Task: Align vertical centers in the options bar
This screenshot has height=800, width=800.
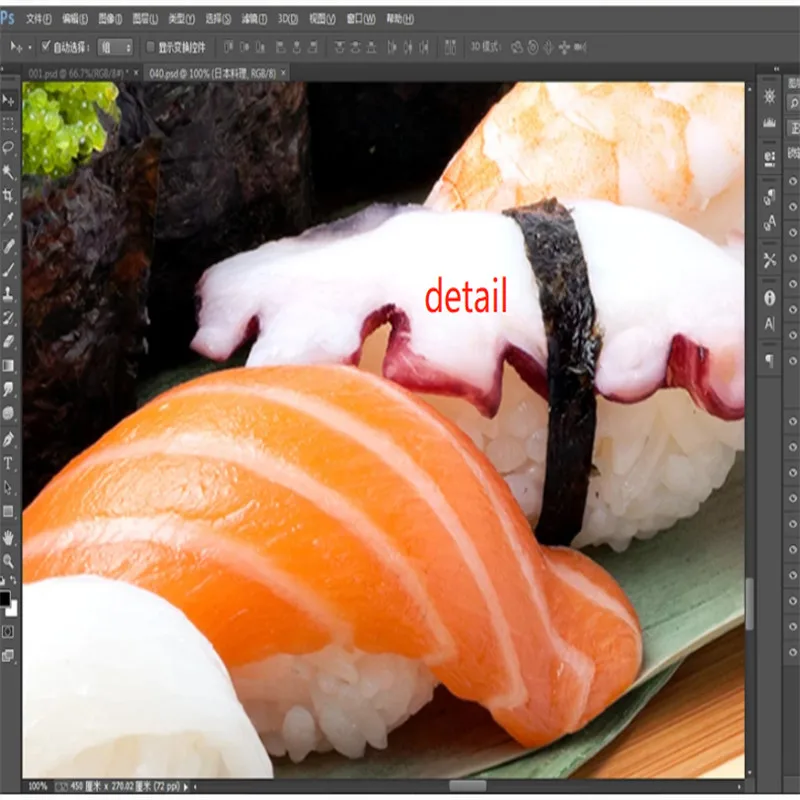Action: tap(244, 47)
